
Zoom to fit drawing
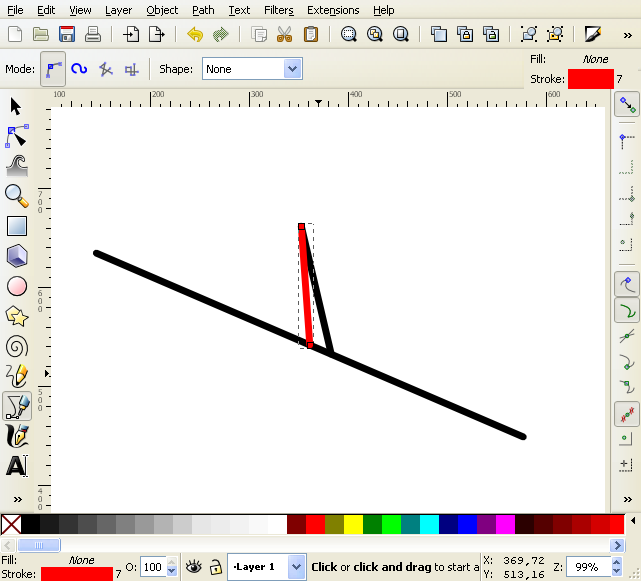(x=375, y=34)
